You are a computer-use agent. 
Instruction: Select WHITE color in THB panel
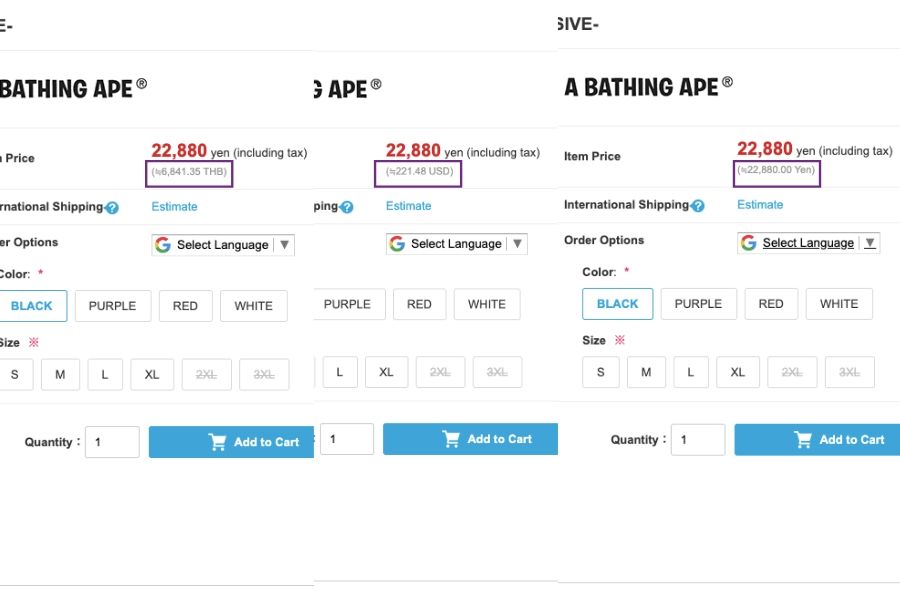(x=254, y=306)
